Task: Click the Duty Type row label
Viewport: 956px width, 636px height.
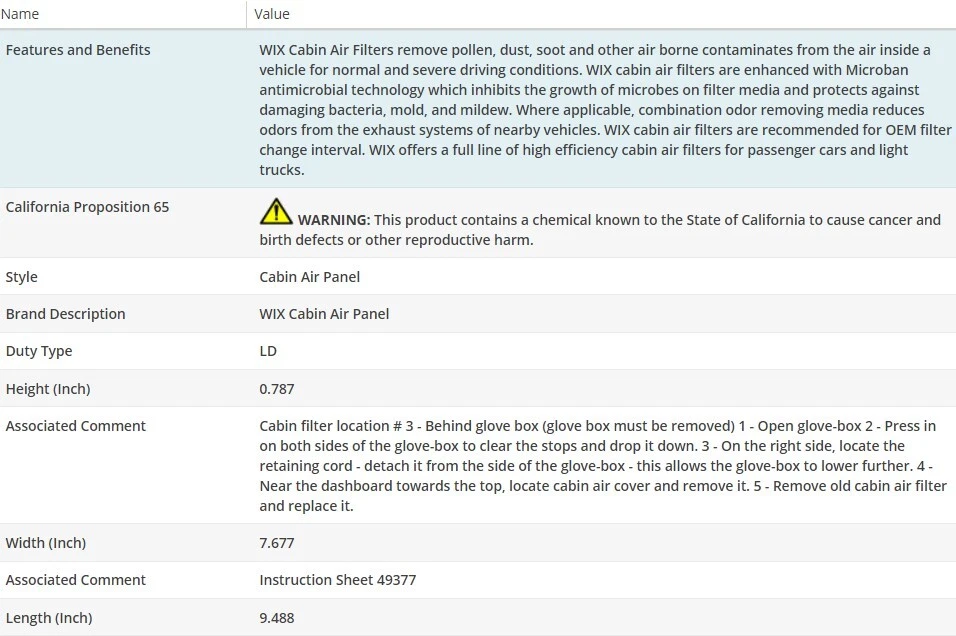Action: coord(39,351)
